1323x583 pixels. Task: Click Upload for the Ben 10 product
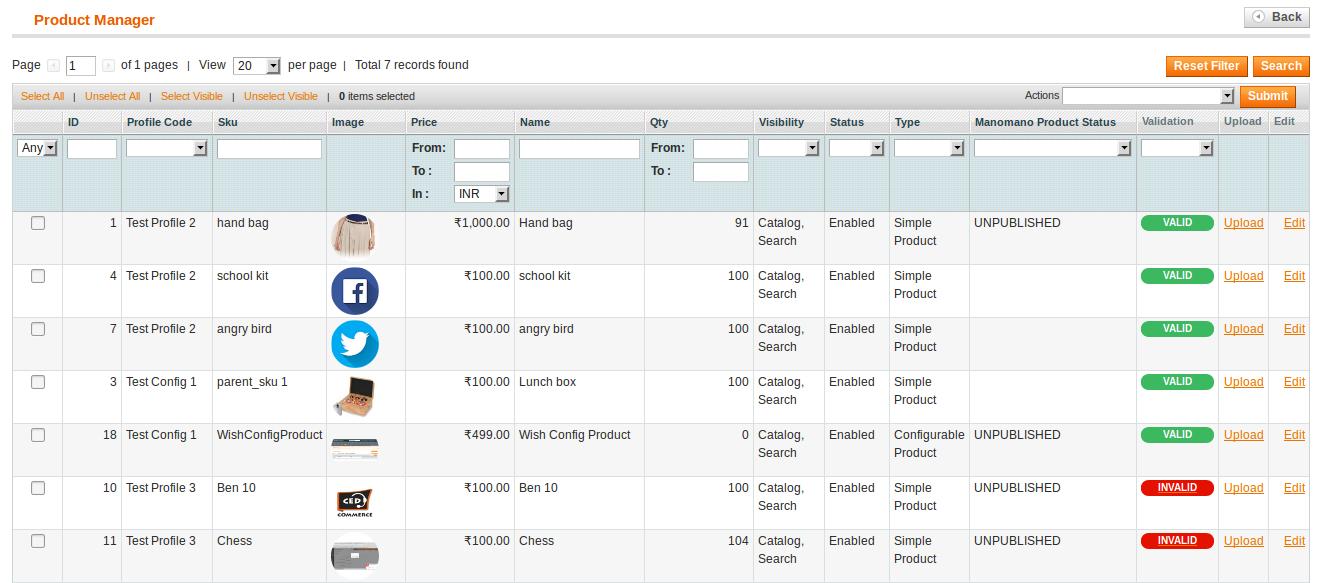tap(1243, 488)
